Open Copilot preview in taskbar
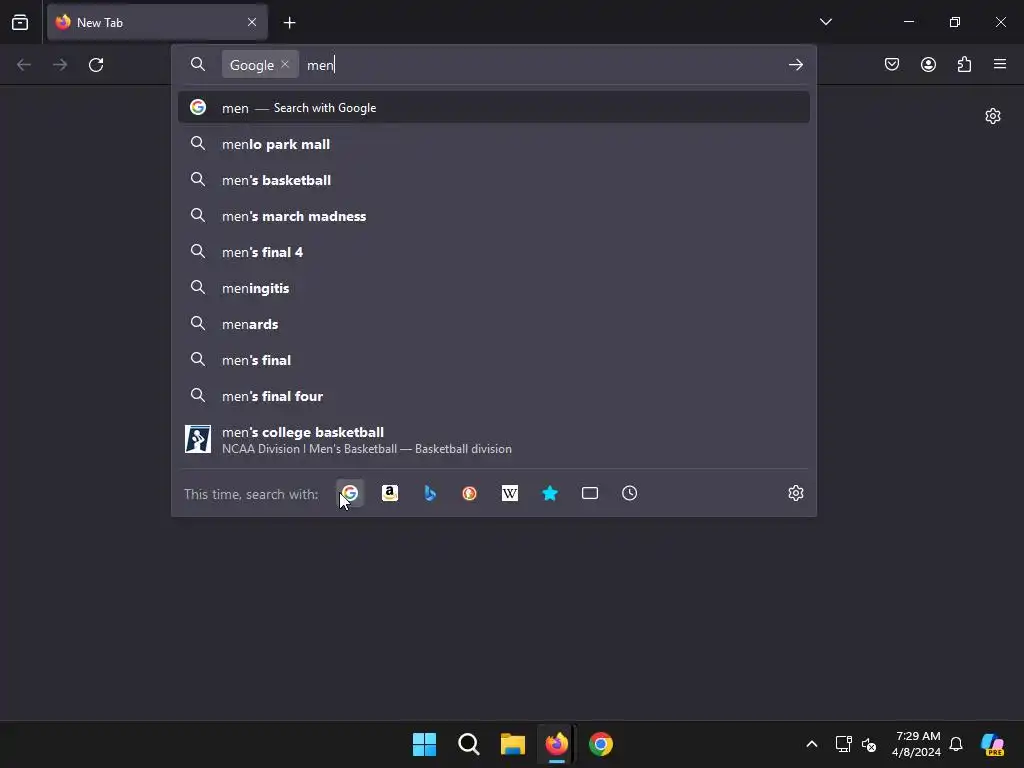Screen dimensions: 1024x768 (x=992, y=744)
